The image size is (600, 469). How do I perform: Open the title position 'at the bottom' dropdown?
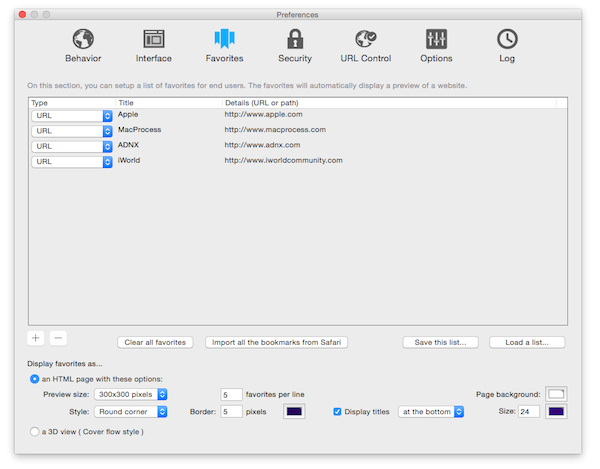(431, 411)
